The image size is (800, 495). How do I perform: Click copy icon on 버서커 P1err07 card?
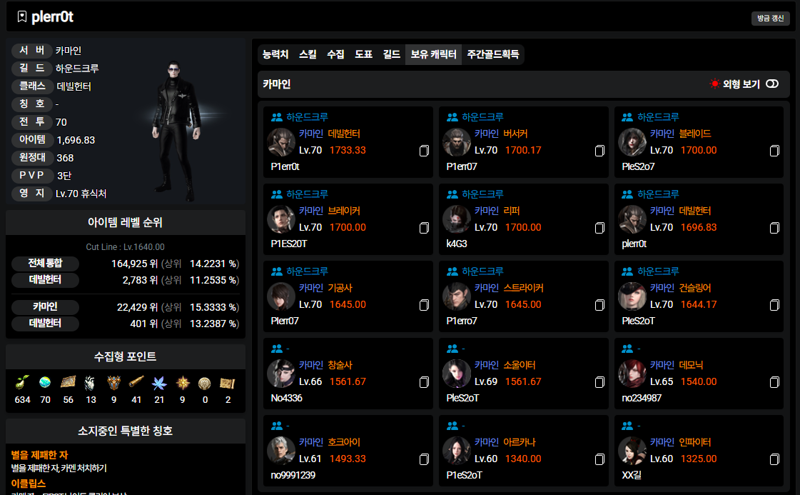pos(599,151)
